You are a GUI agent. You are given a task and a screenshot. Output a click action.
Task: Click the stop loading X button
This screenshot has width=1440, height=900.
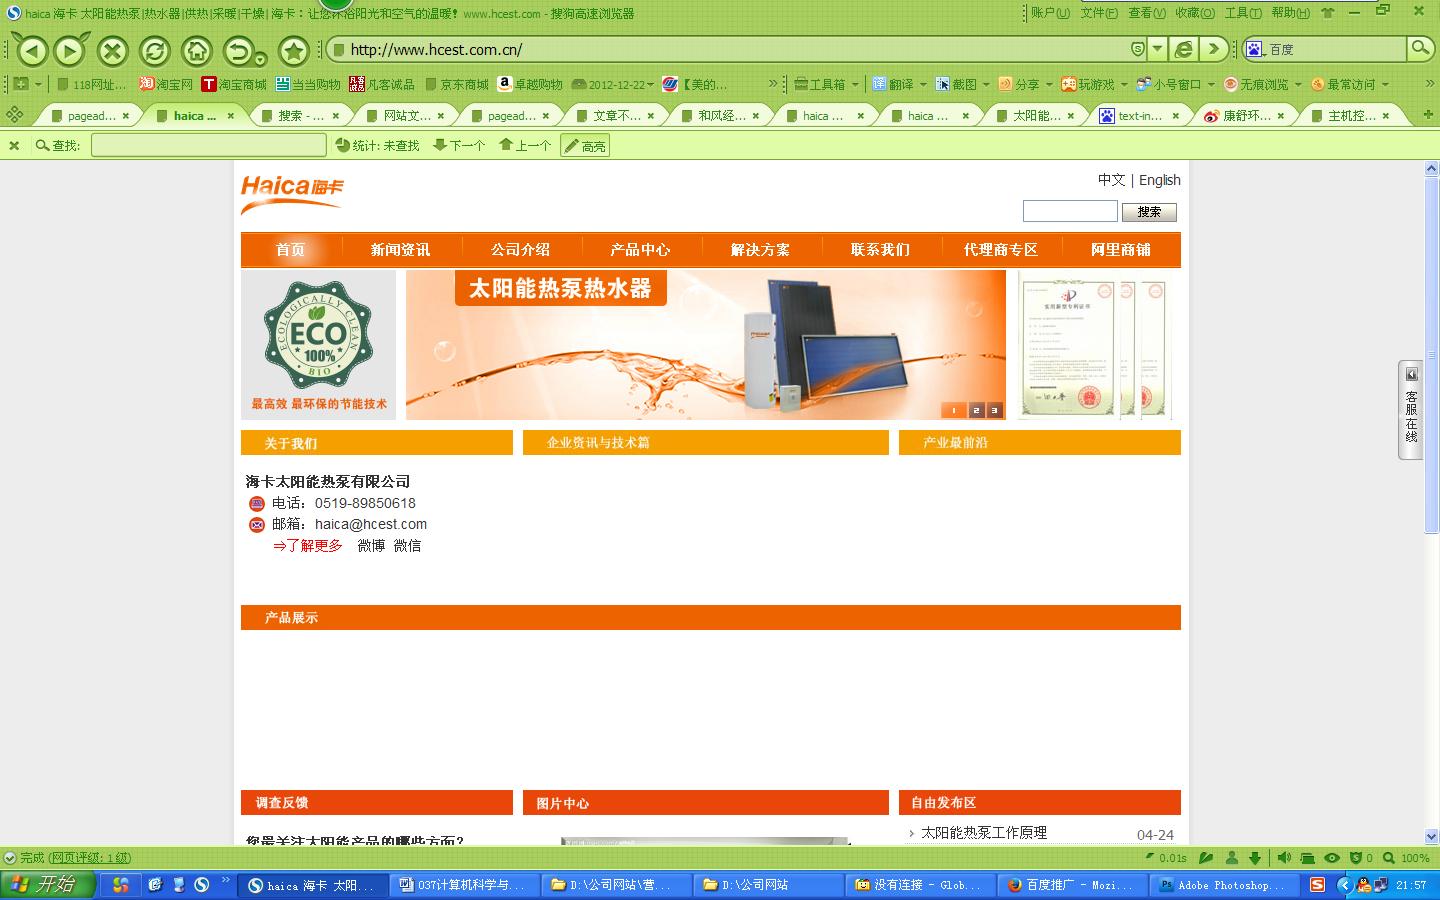click(x=112, y=50)
